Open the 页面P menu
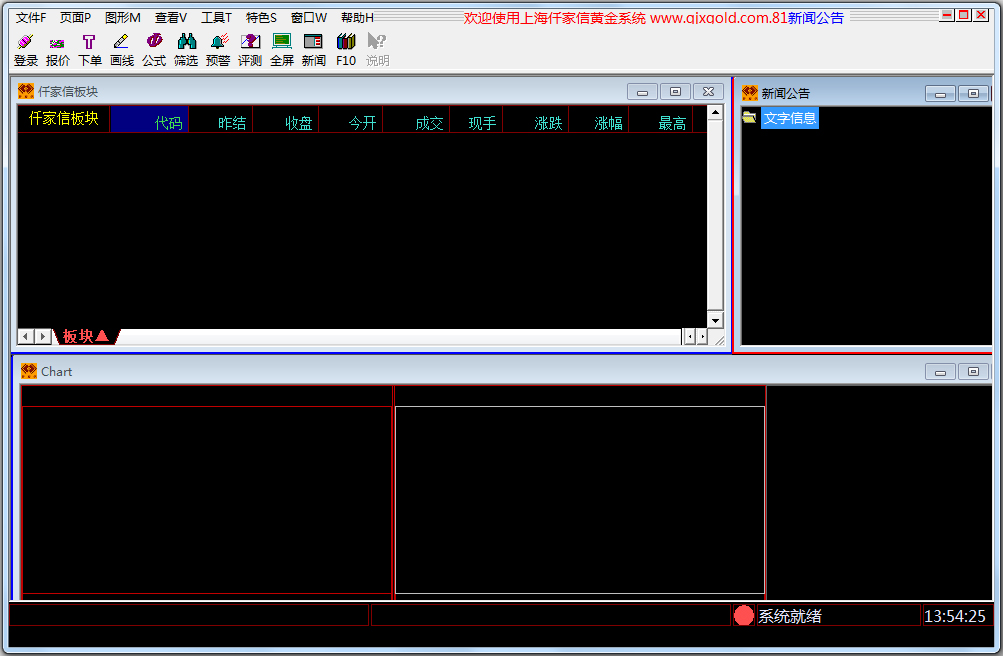The height and width of the screenshot is (656, 1003). point(75,18)
